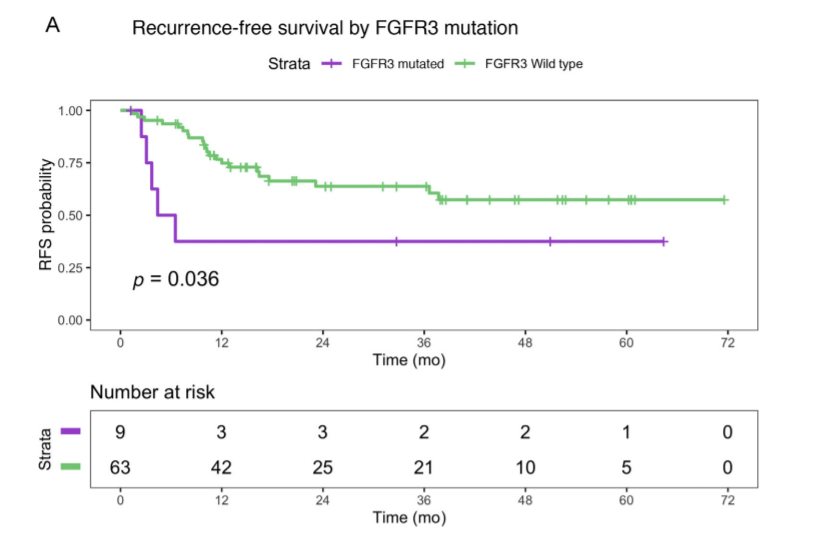Click the 0.75 y-axis tick label

[70, 163]
